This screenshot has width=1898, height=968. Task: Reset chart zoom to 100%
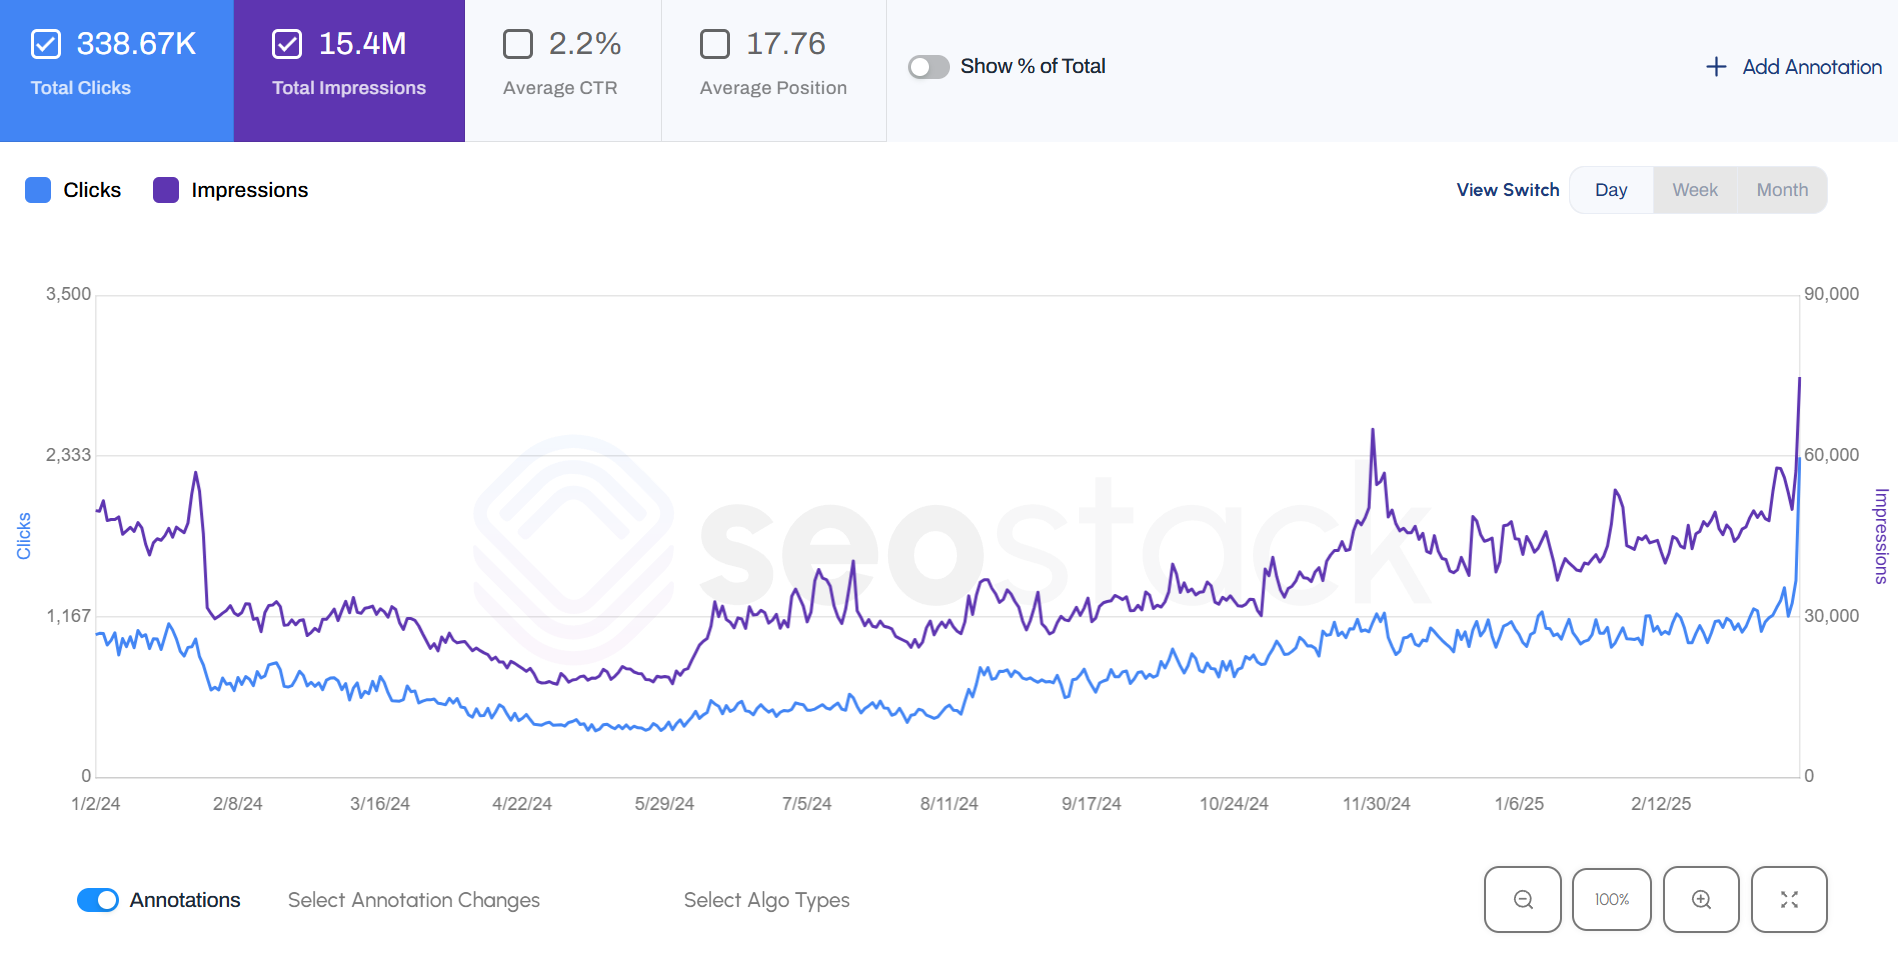click(x=1611, y=900)
